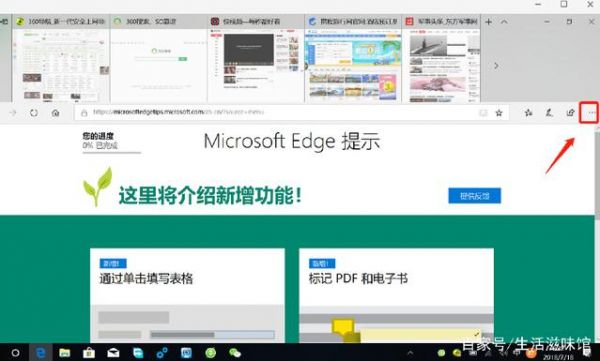Viewport: 600px width, 361px height.
Task: Toggle the Reading view book icon
Action: click(483, 113)
